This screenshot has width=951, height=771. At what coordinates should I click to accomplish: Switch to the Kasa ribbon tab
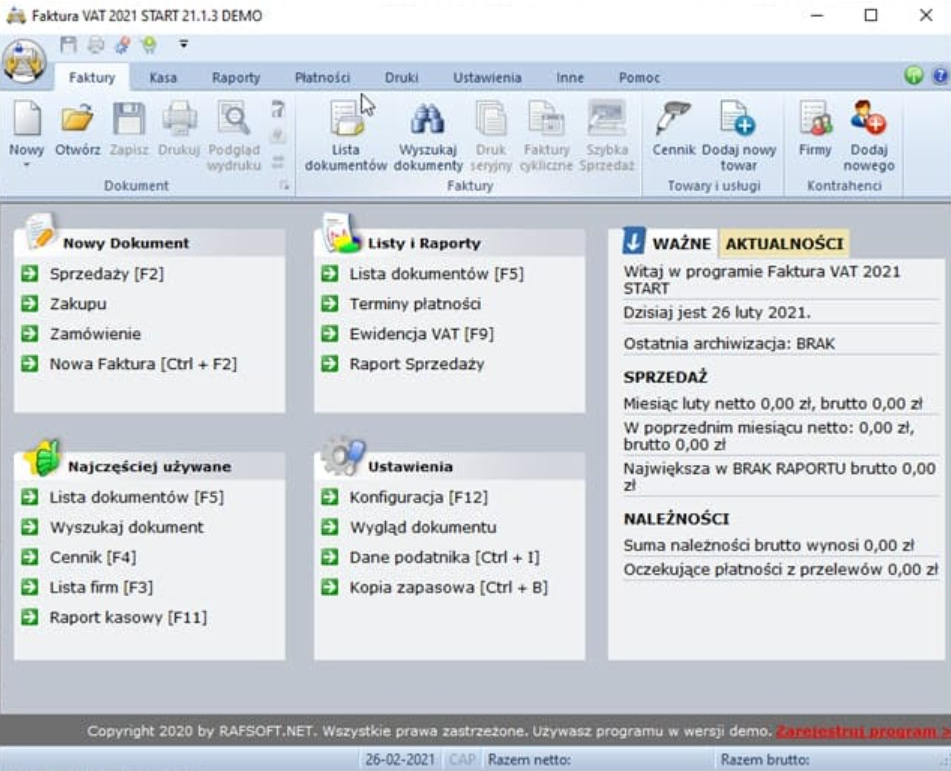coord(163,77)
